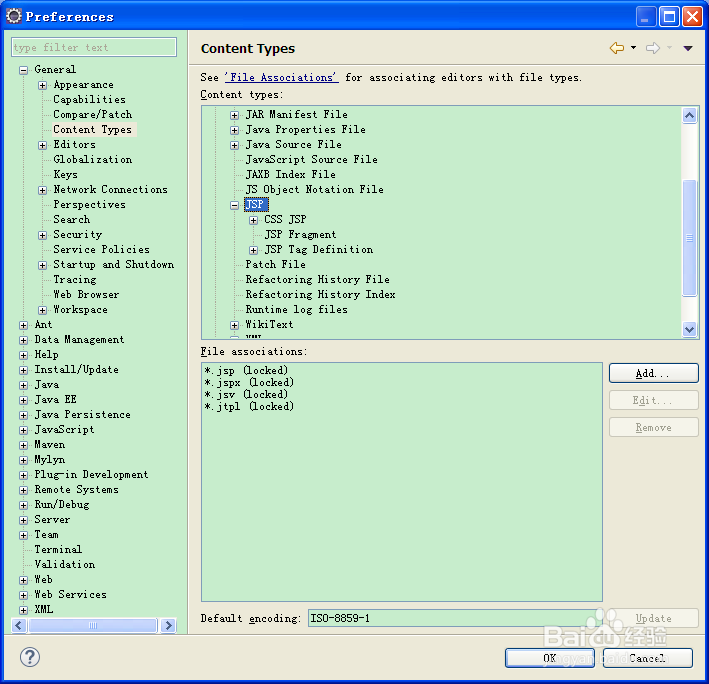The width and height of the screenshot is (709, 684).
Task: Click the forward navigation arrow icon
Action: pos(652,48)
